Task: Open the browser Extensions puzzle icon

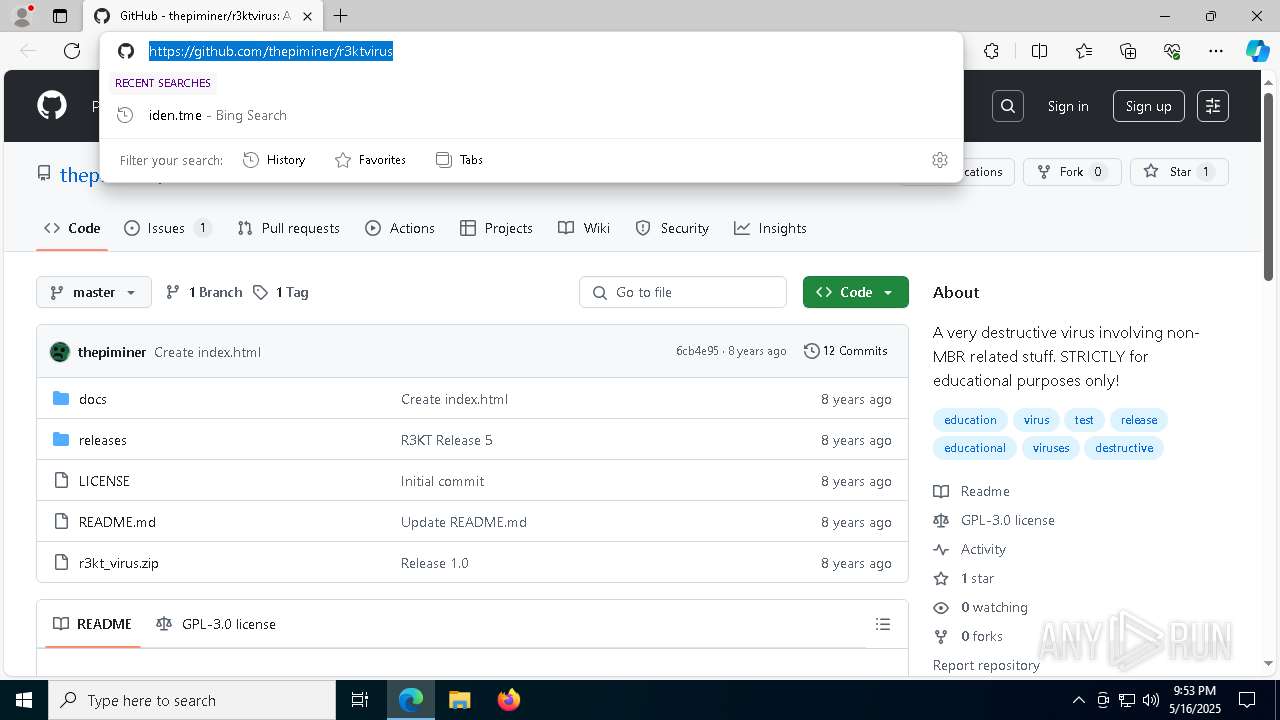Action: click(991, 51)
